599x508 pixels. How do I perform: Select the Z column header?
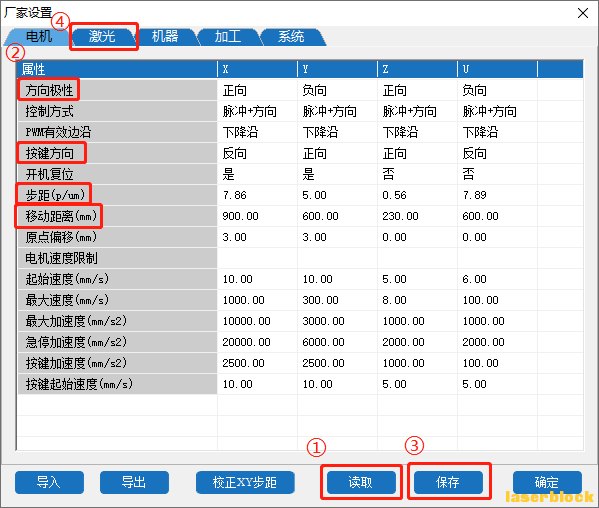[x=418, y=69]
